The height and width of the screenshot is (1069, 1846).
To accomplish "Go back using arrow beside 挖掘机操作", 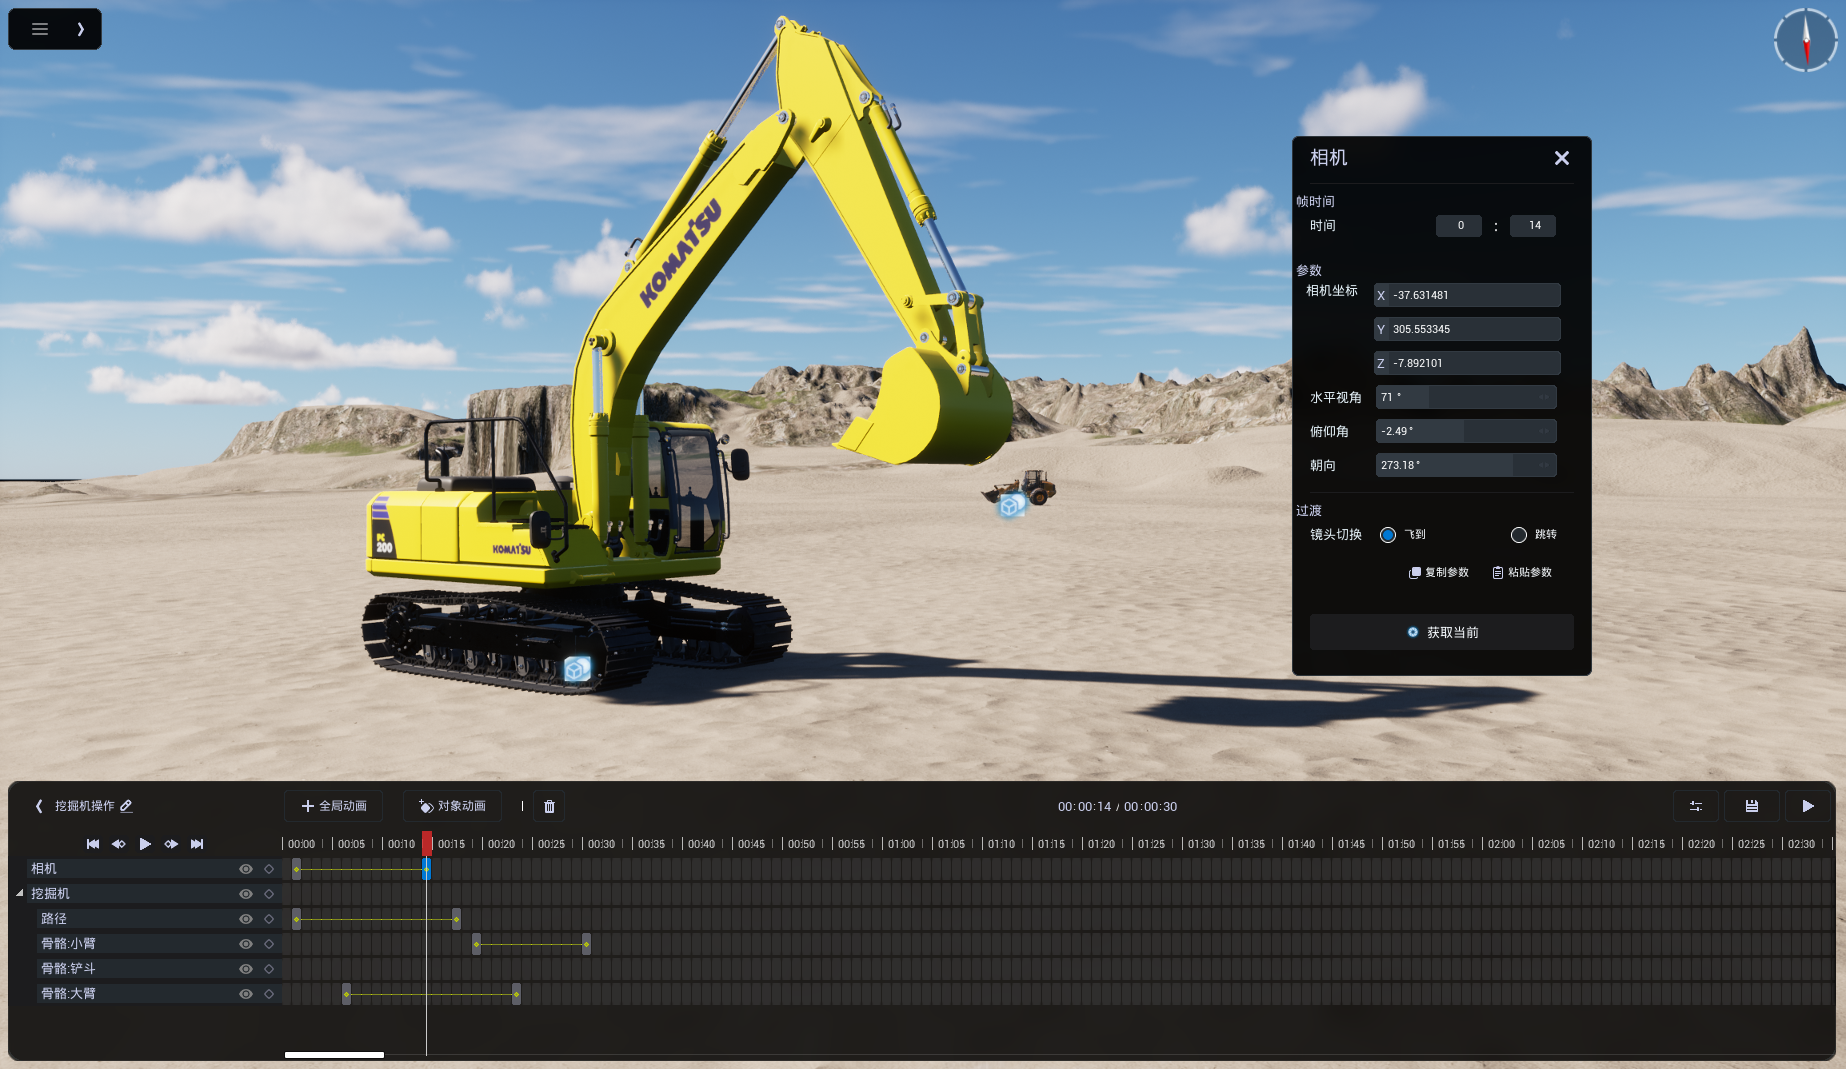I will click(x=39, y=806).
